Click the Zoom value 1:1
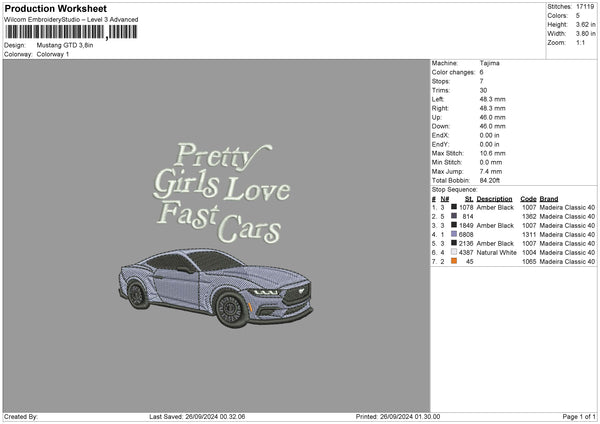The image size is (600, 424). (x=580, y=42)
